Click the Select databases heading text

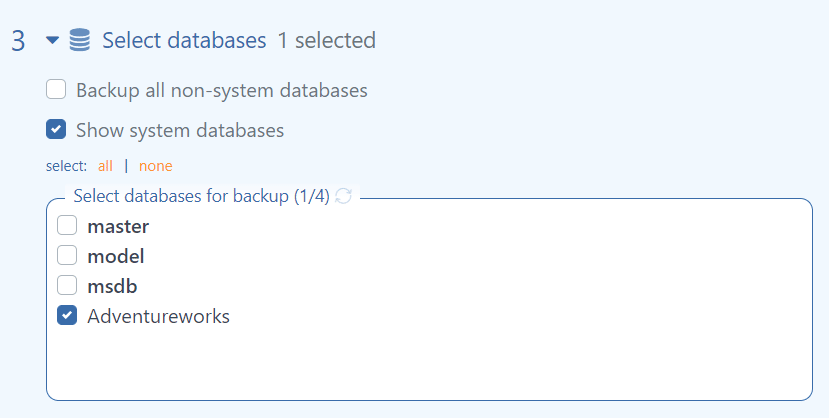184,40
